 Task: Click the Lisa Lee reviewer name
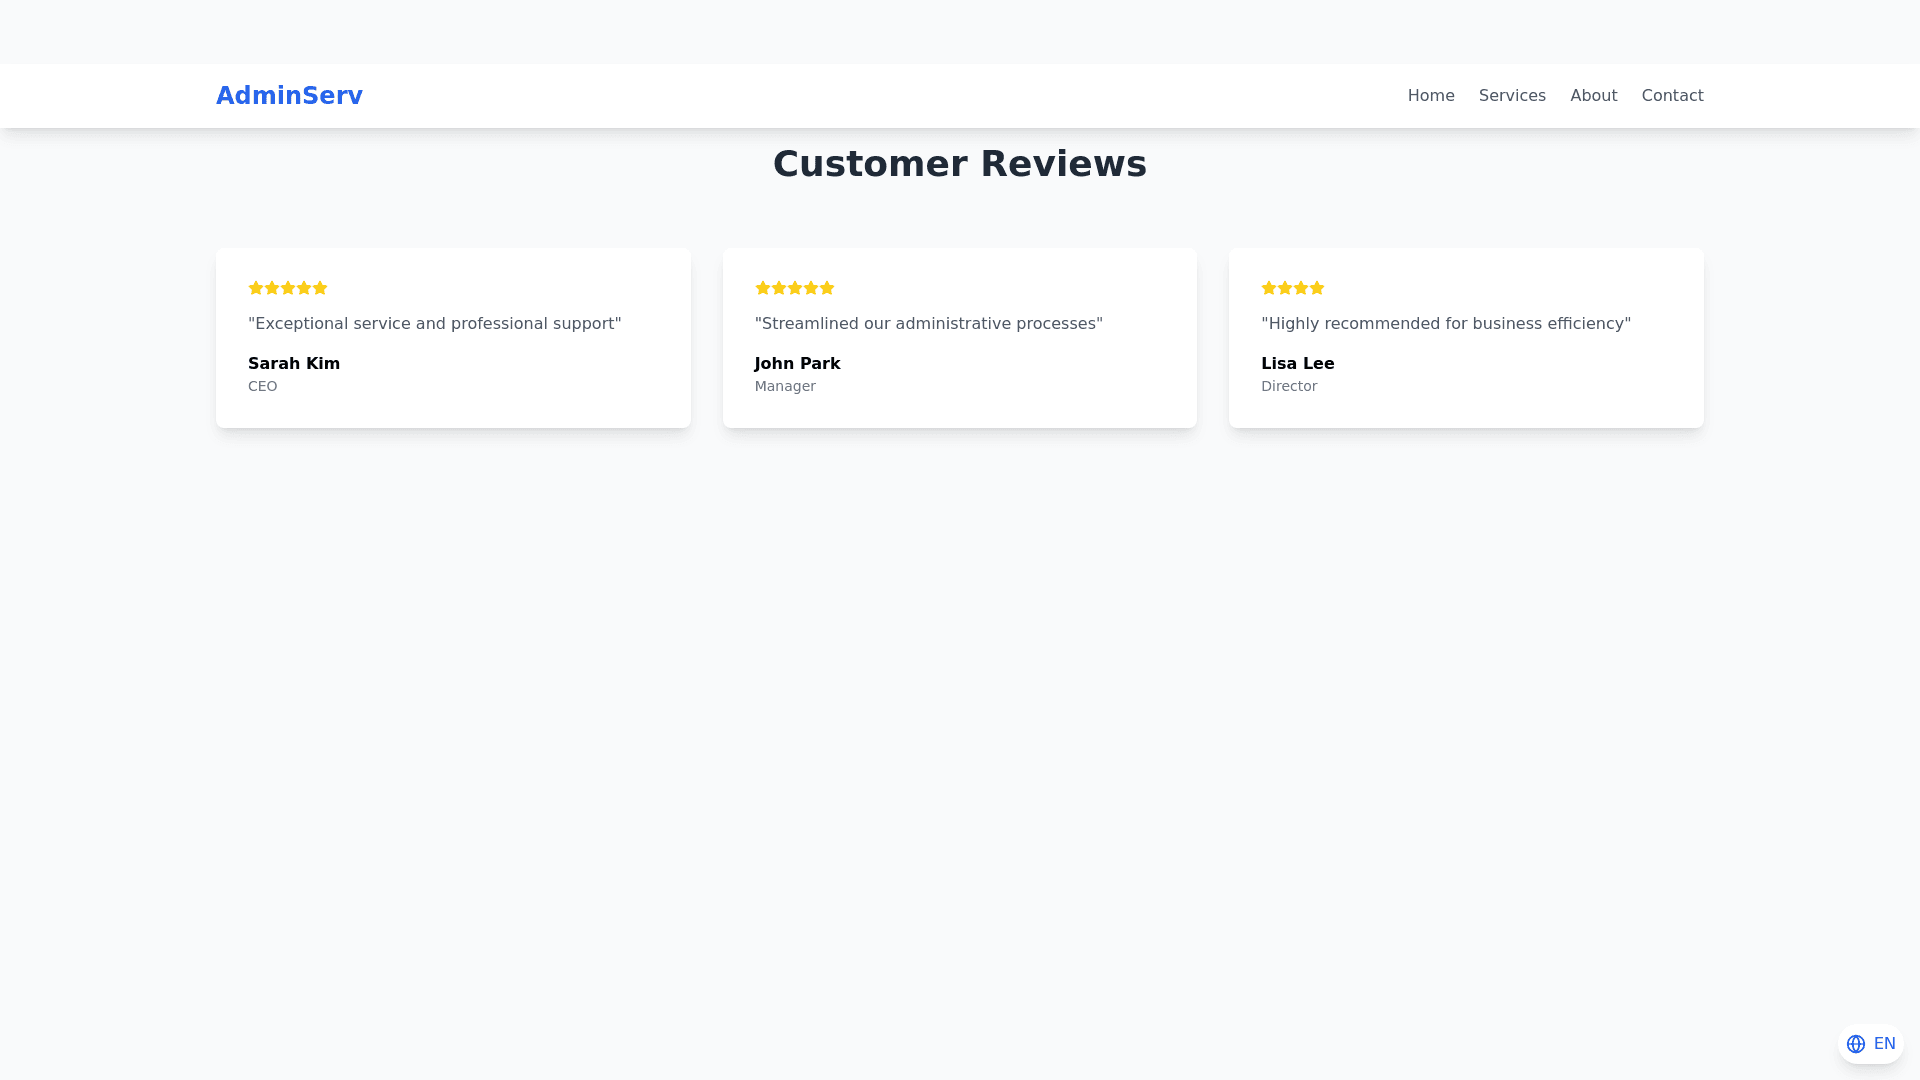coord(1297,364)
